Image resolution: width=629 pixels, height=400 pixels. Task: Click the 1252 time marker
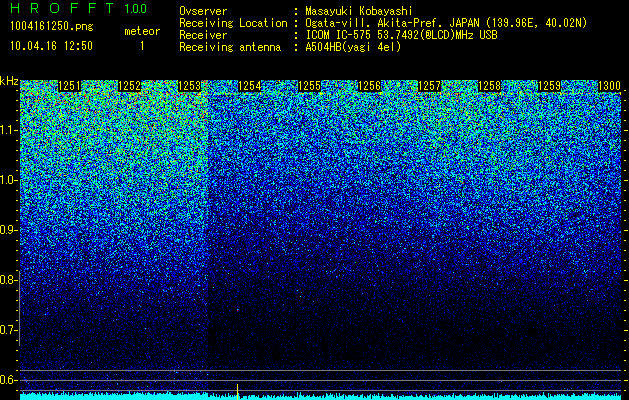tap(130, 86)
